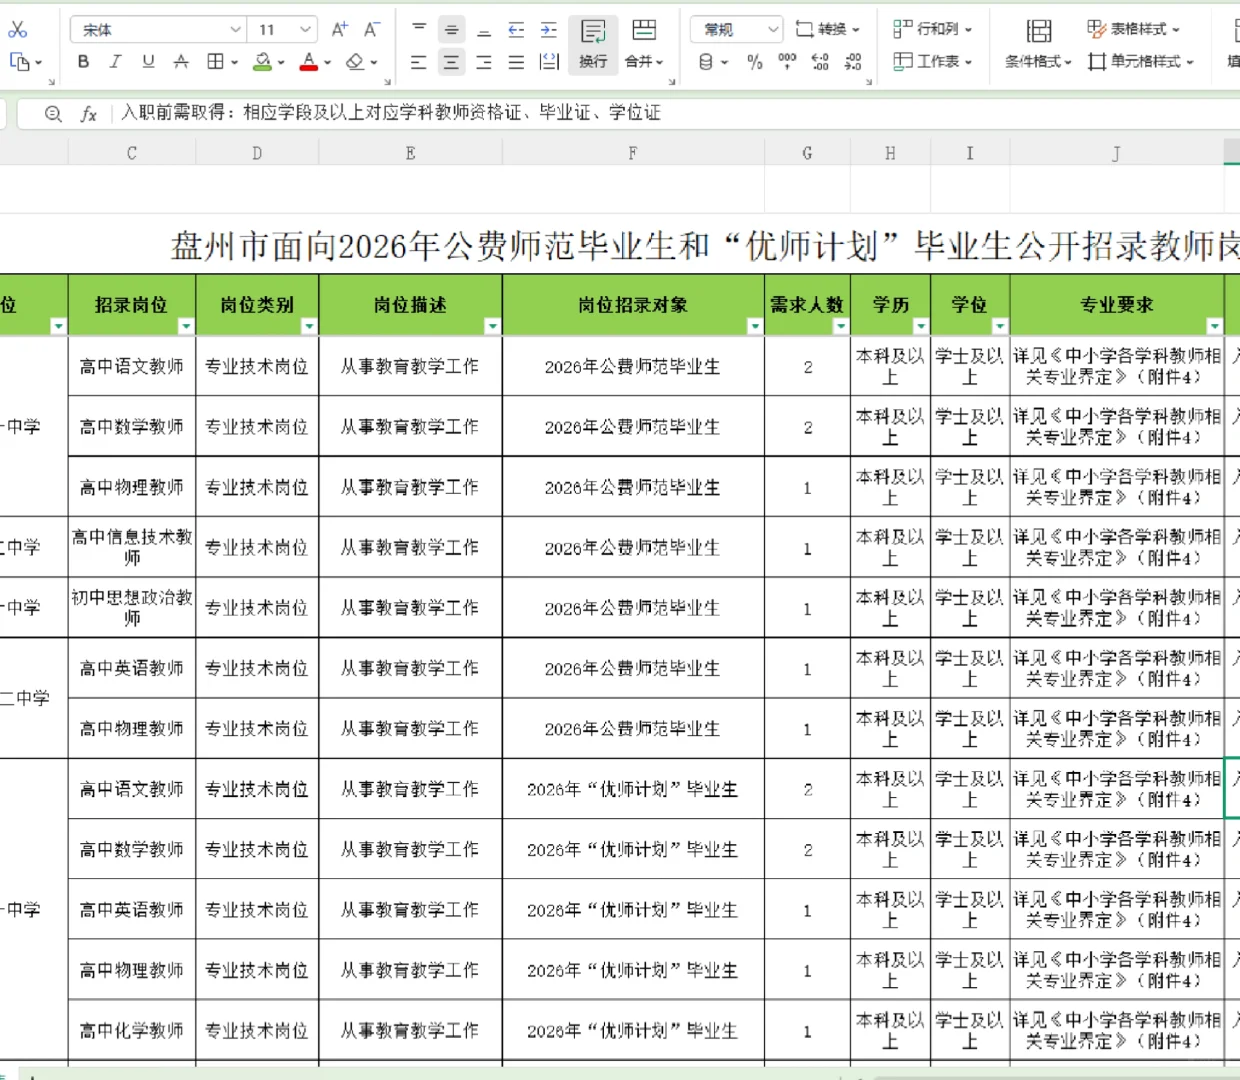The width and height of the screenshot is (1240, 1080).
Task: Select column header H
Action: (x=889, y=152)
